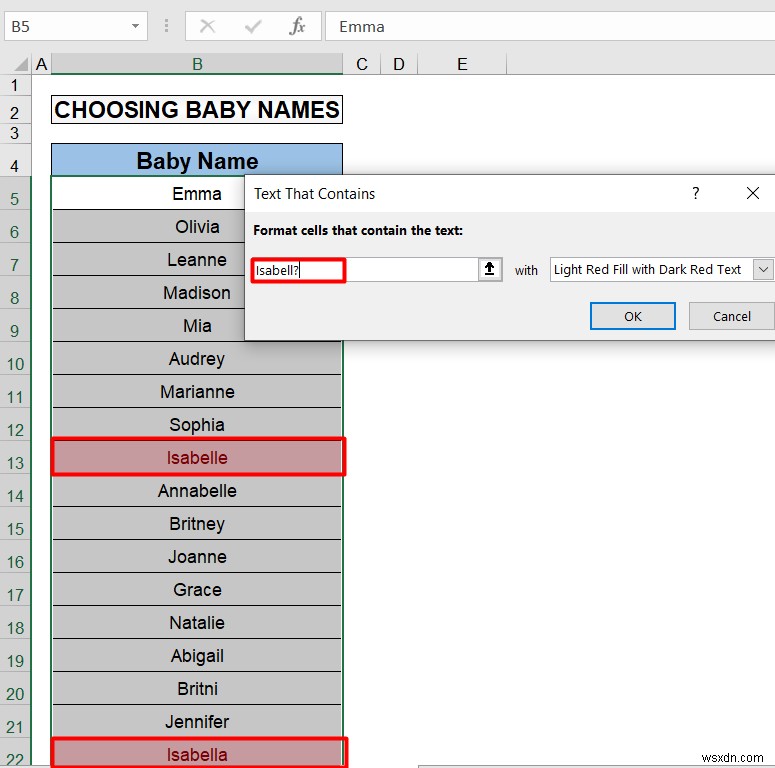Image resolution: width=775 pixels, height=768 pixels.
Task: Click the cell containing Emma
Action: click(x=148, y=193)
